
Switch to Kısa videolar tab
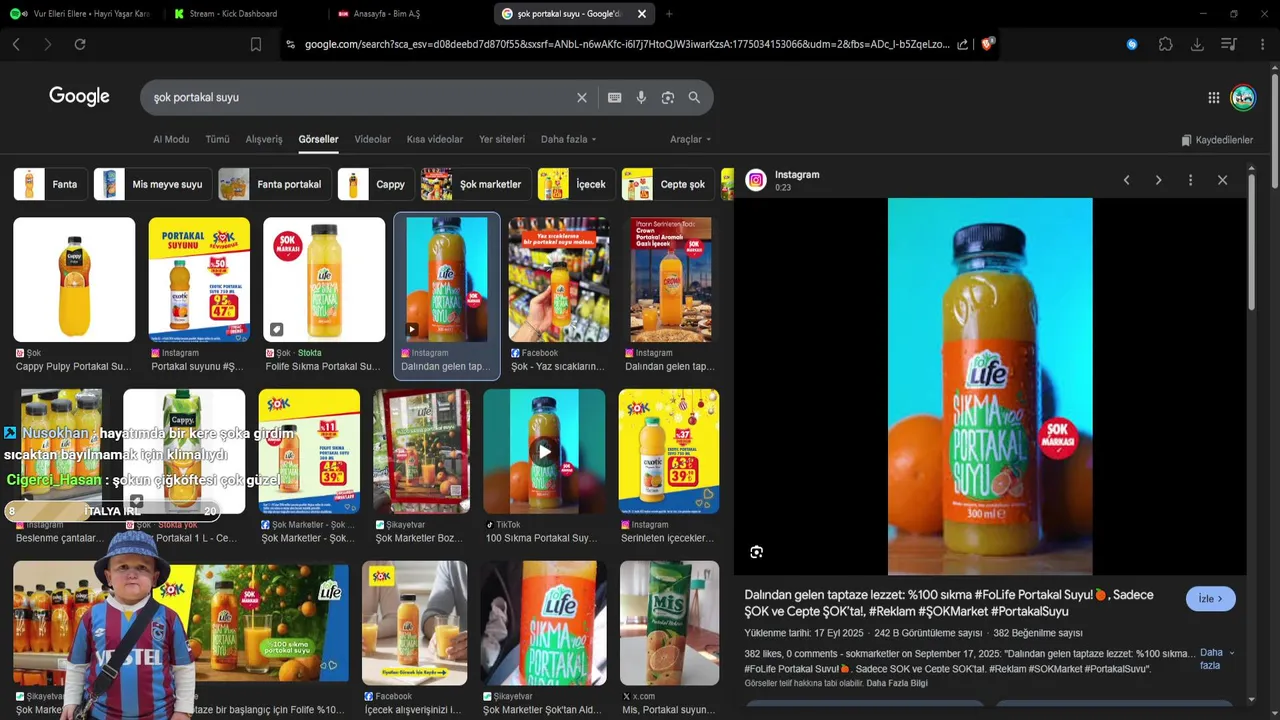click(x=435, y=139)
